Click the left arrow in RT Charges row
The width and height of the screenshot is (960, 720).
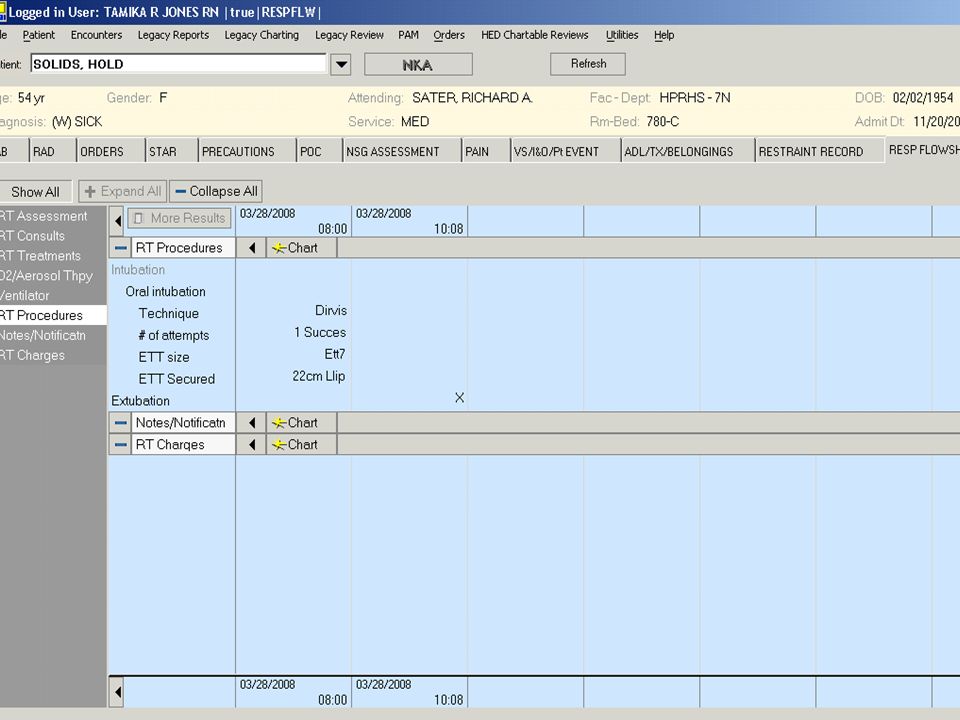[252, 445]
